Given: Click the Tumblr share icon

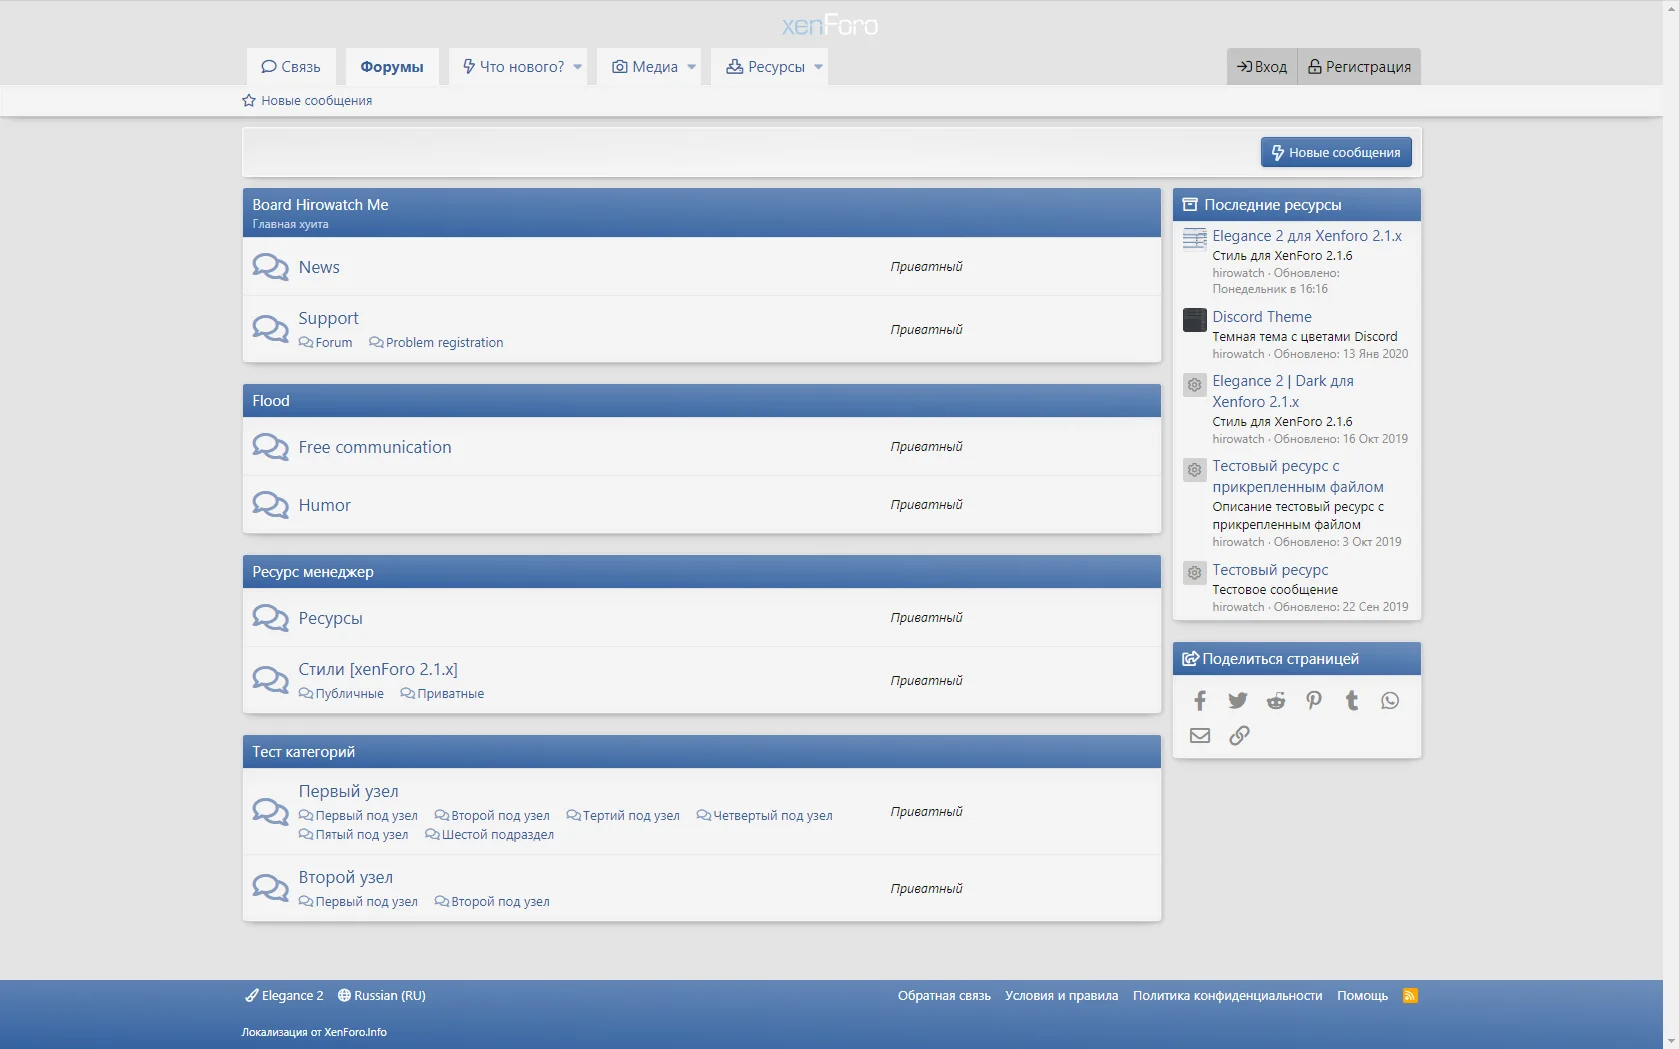Looking at the screenshot, I should [1352, 701].
